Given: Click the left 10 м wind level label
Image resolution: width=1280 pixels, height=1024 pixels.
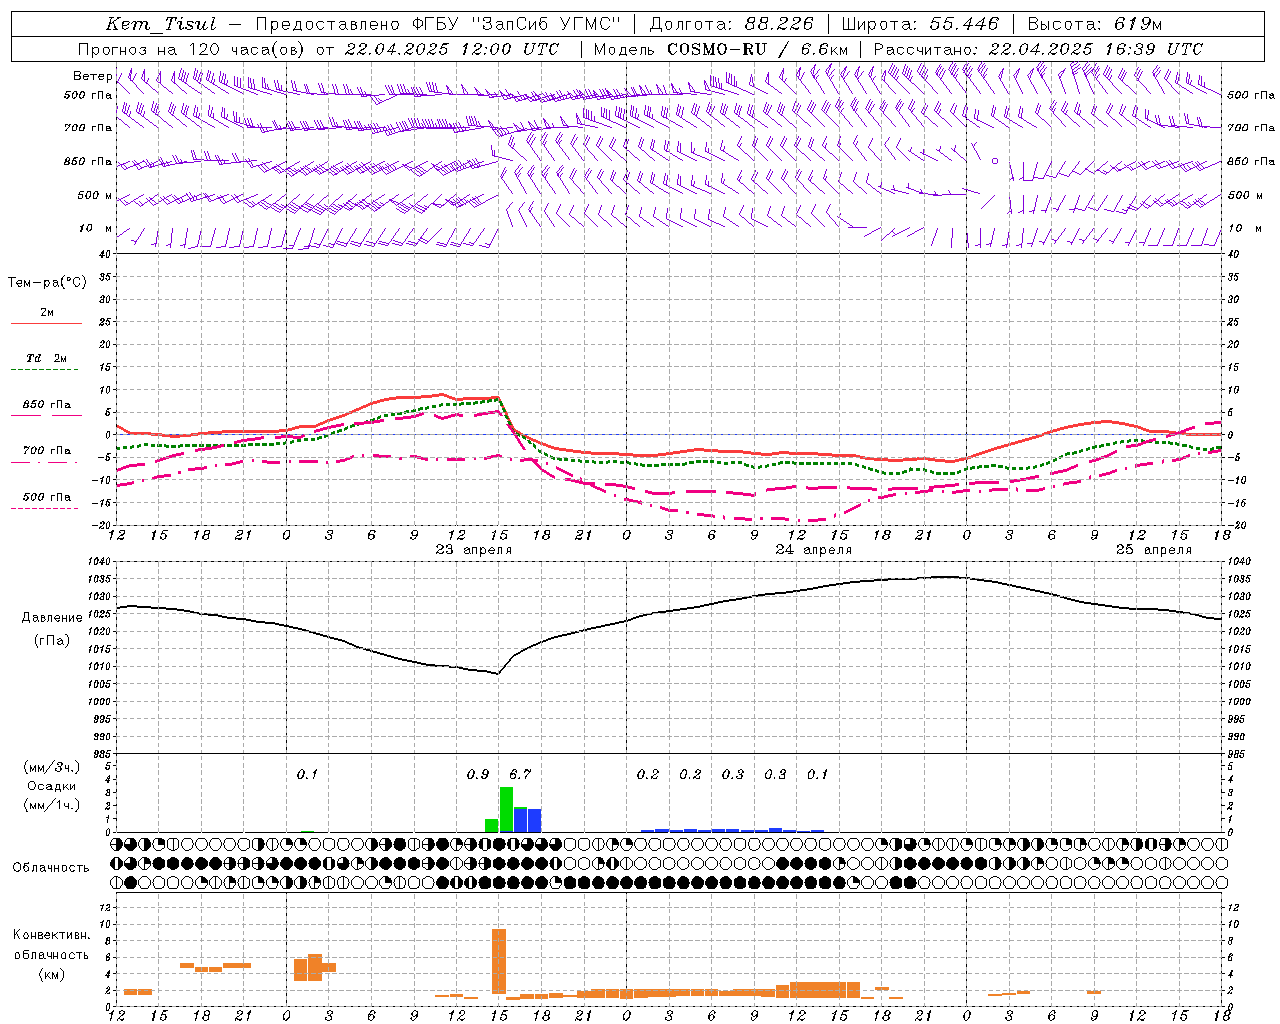Looking at the screenshot, I should point(96,228).
